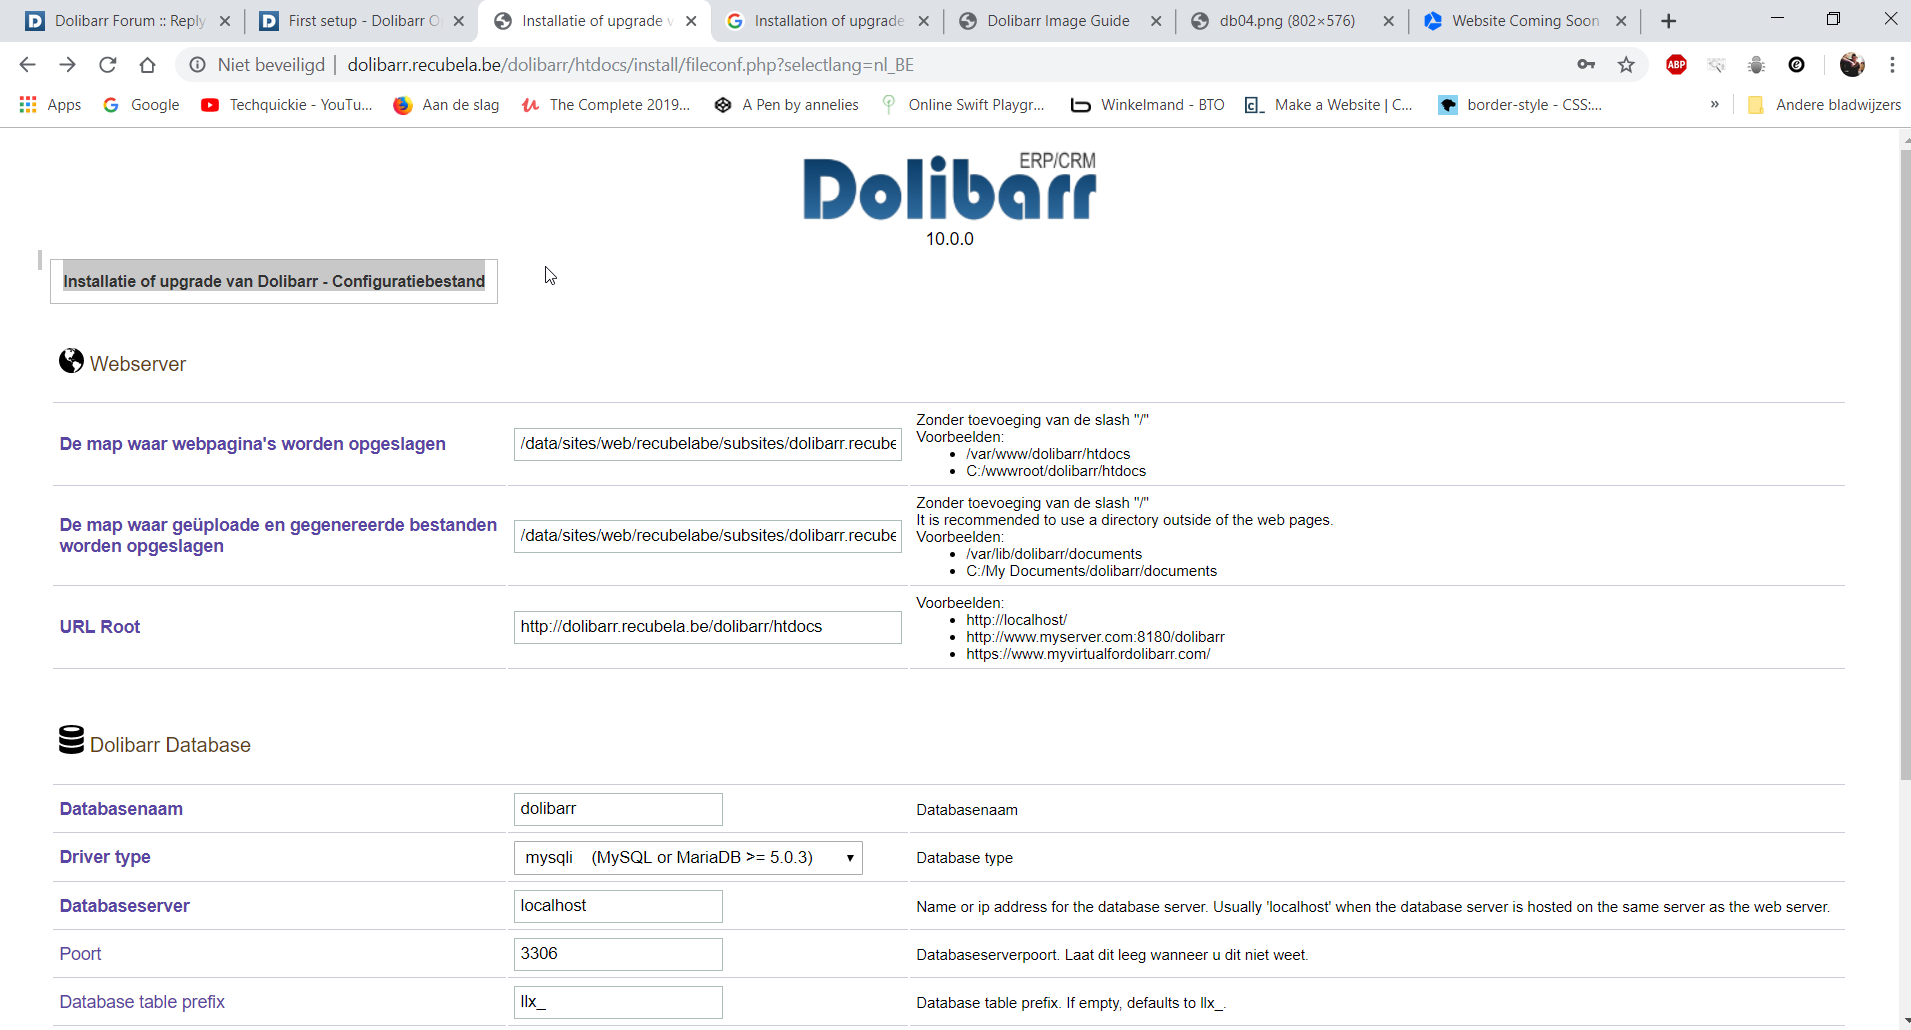
Task: Edit the Databaseserver localhost field
Action: click(x=618, y=906)
